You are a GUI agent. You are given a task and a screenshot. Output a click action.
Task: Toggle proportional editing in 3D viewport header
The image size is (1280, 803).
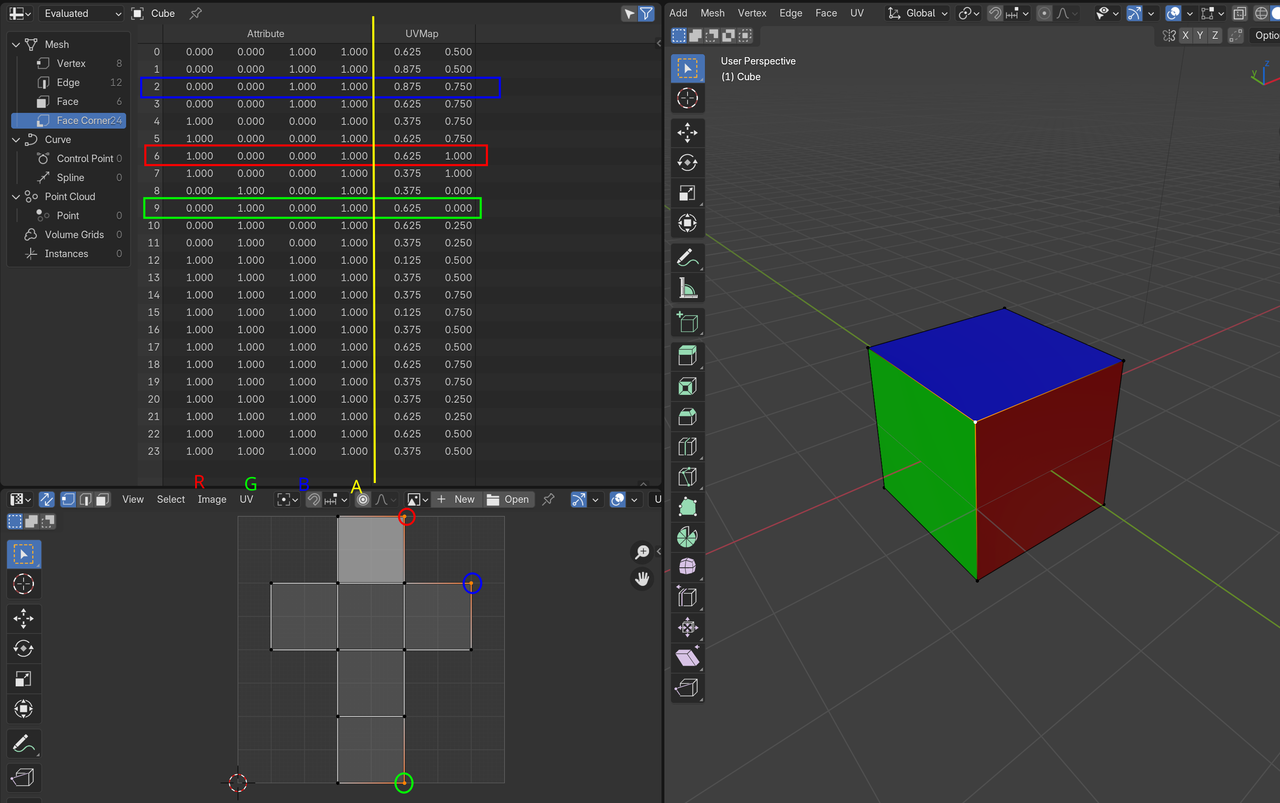1044,13
